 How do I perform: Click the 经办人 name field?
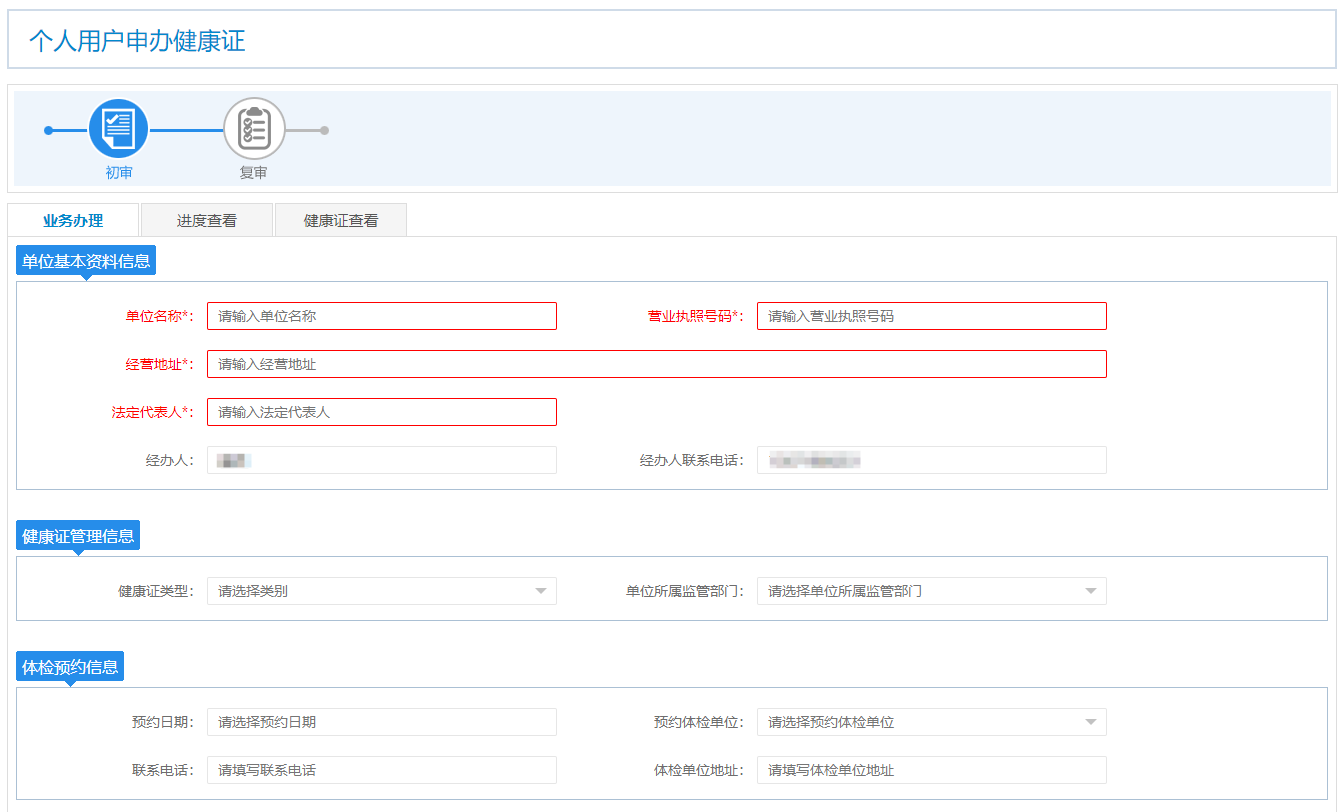point(381,460)
